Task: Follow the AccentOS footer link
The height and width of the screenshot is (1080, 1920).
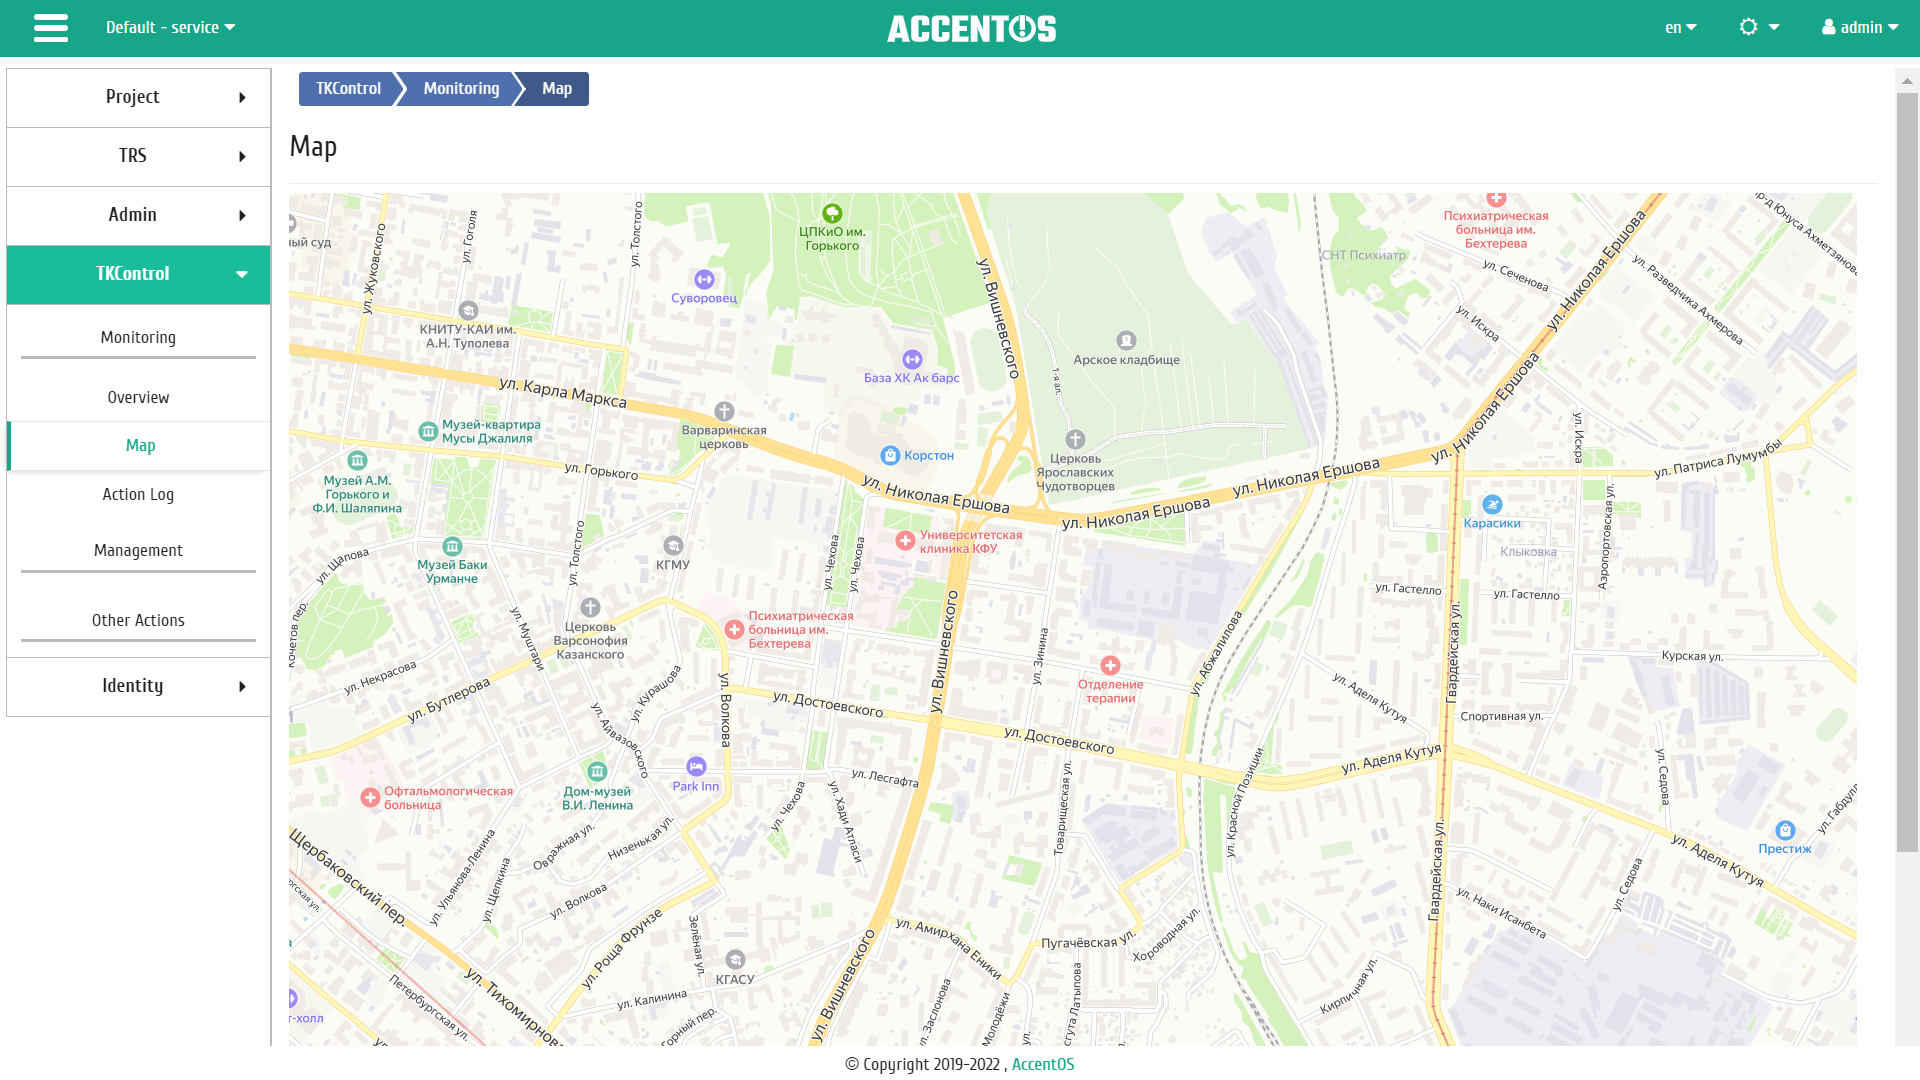Action: (1043, 1064)
